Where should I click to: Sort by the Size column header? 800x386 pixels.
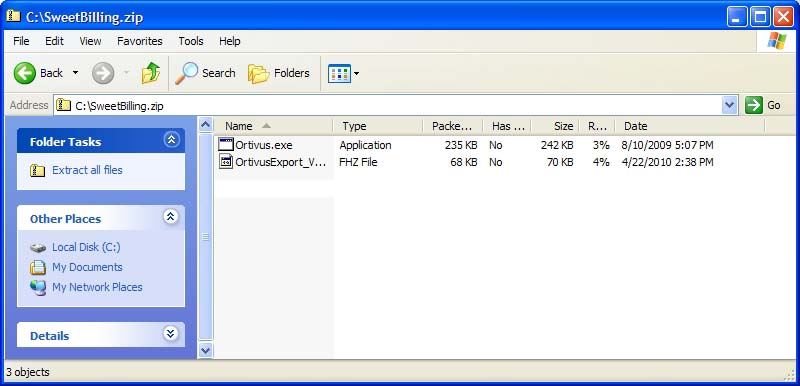(x=555, y=126)
